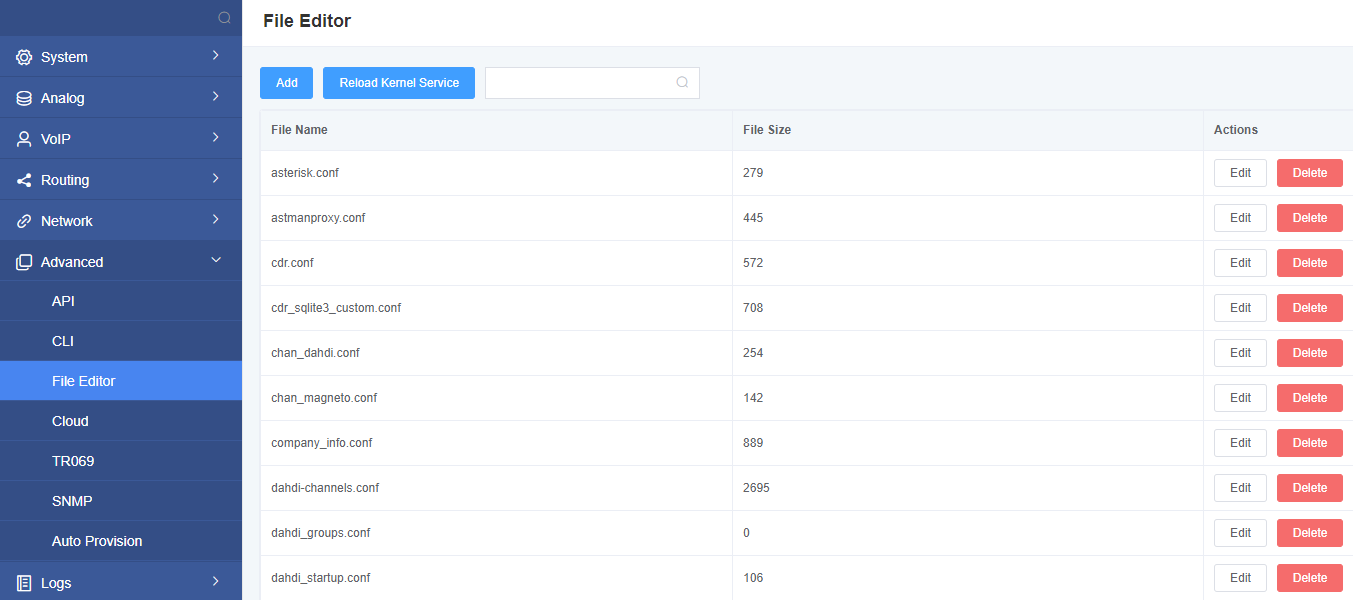Open the API submenu item
Image resolution: width=1353 pixels, height=600 pixels.
point(121,301)
